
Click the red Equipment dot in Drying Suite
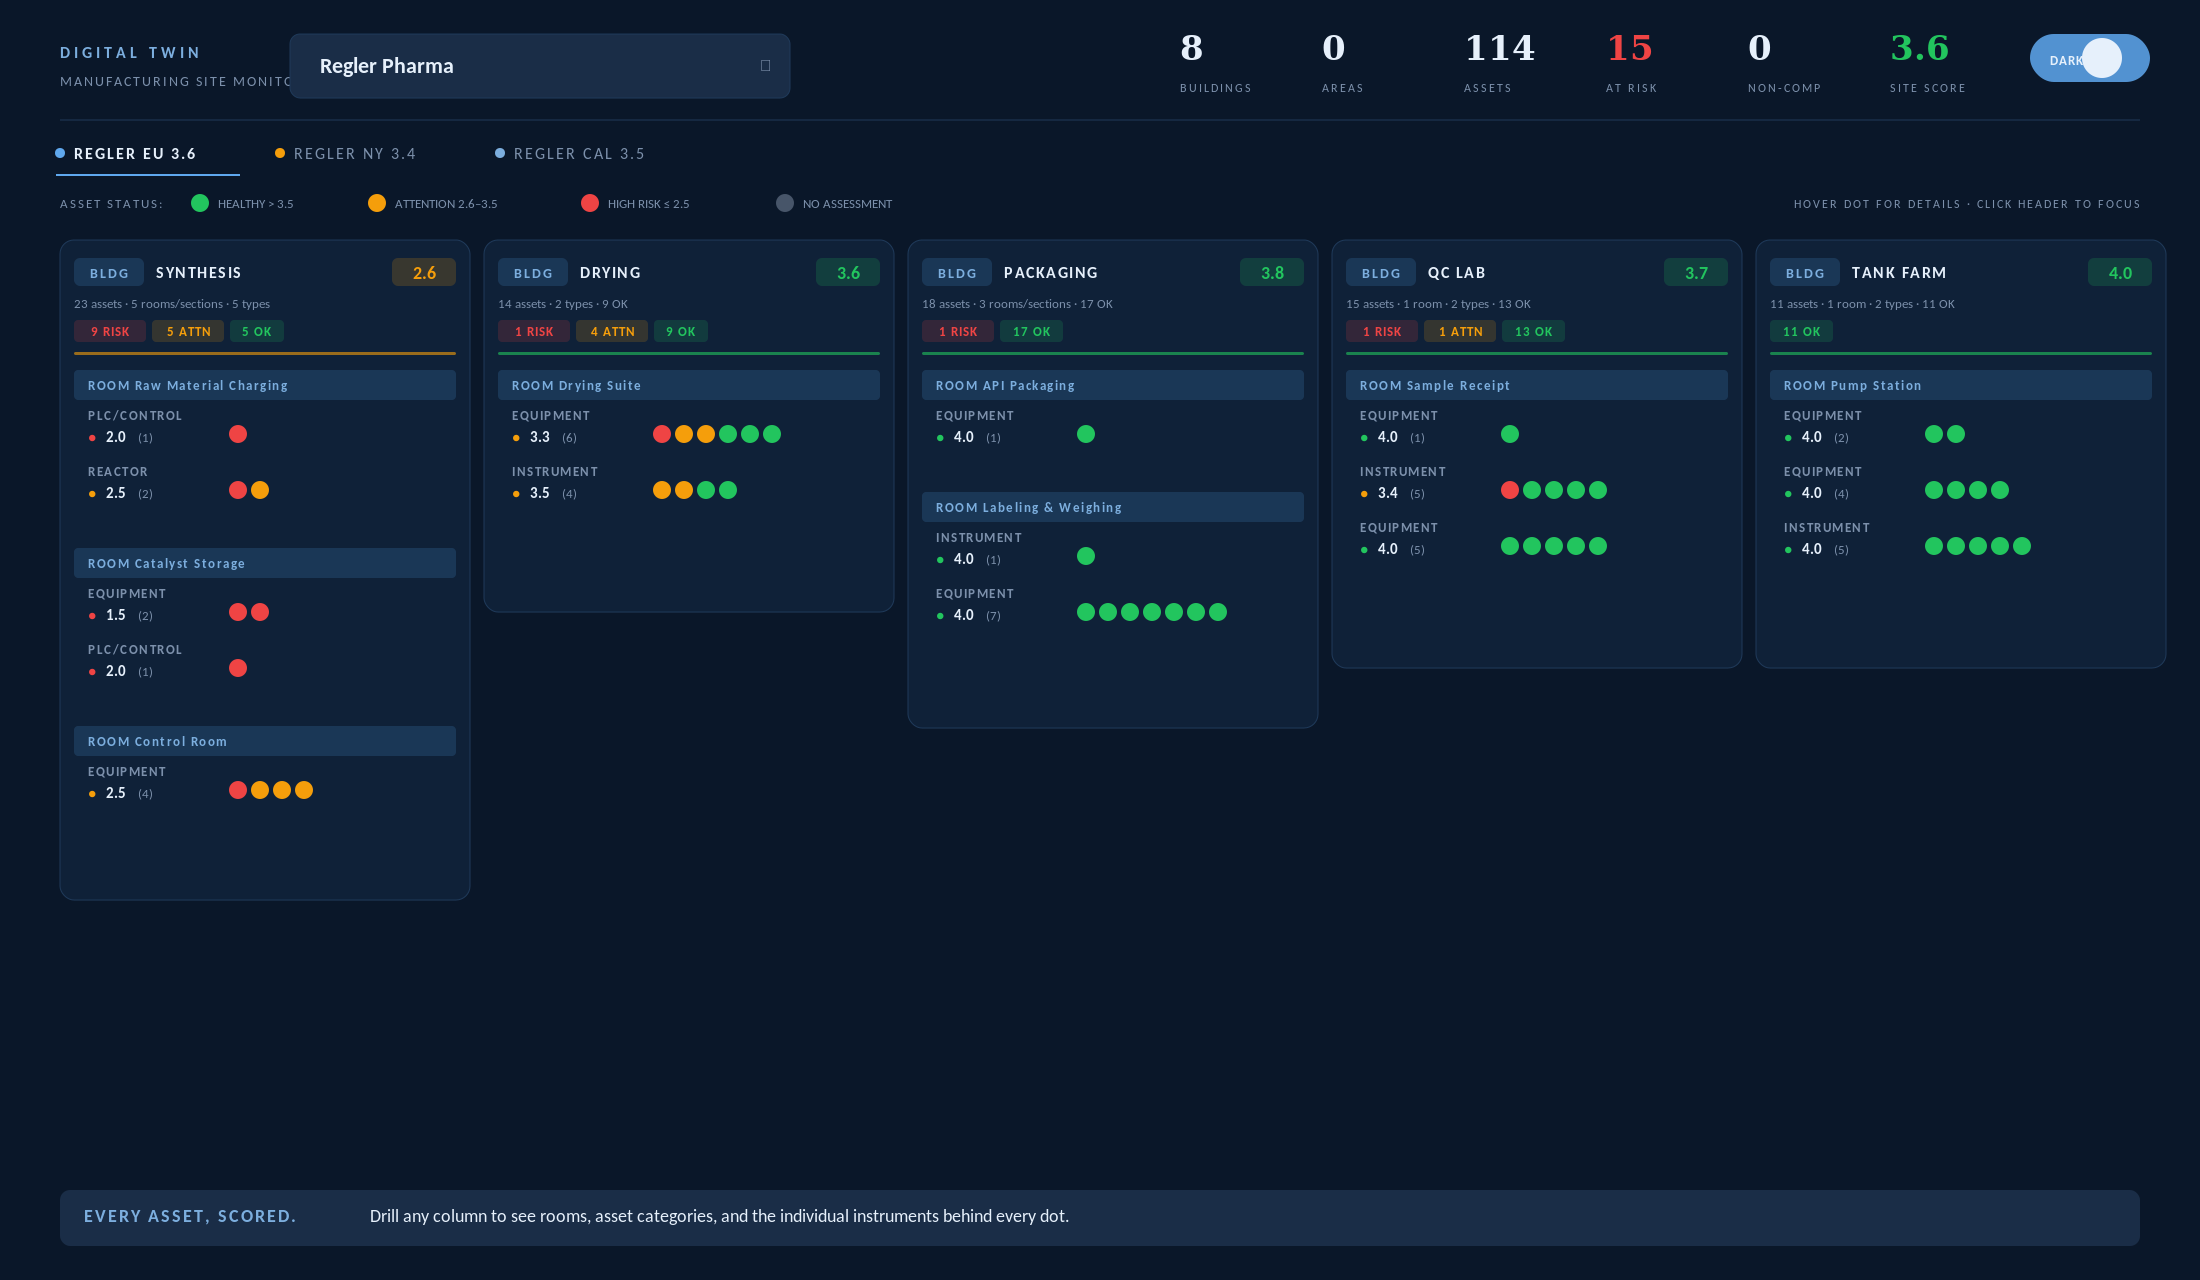[x=662, y=434]
